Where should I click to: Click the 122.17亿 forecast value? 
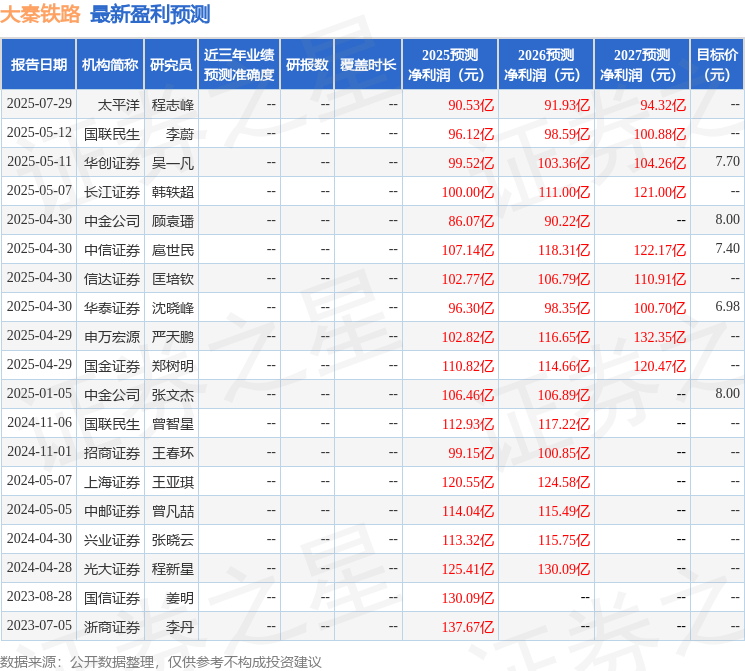659,250
